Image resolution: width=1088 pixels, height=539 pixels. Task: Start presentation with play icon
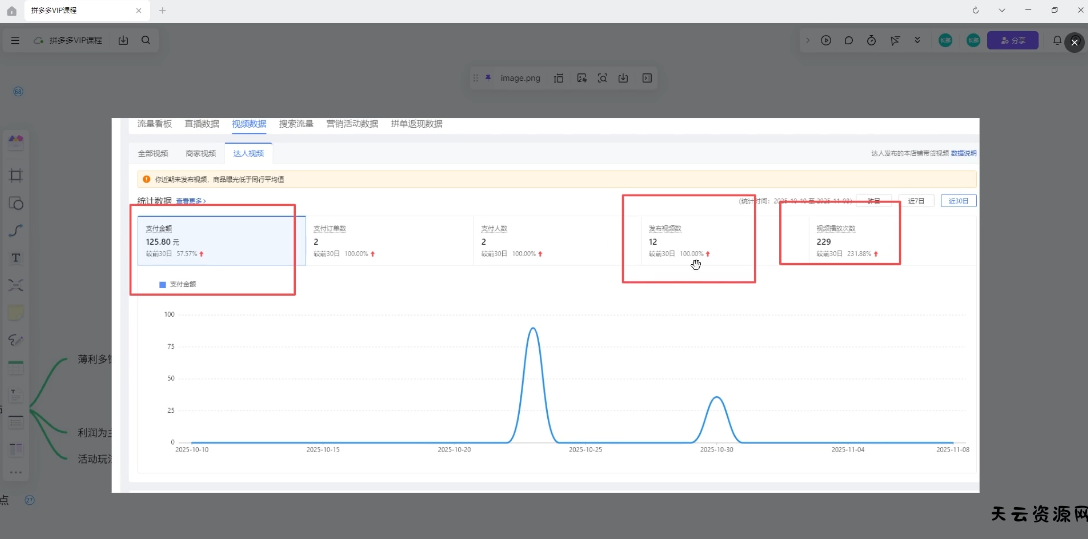(826, 41)
